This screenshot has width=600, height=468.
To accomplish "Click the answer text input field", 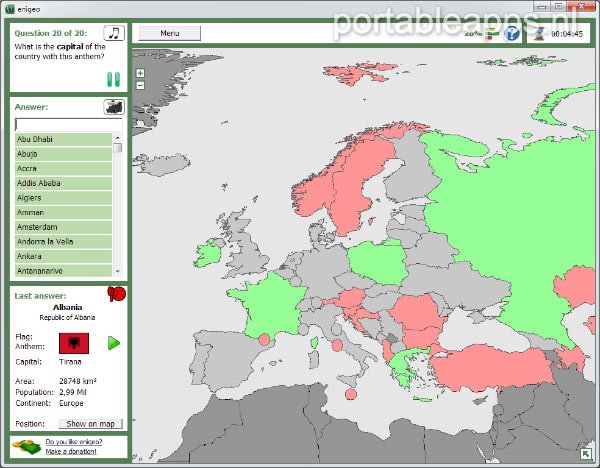I will pyautogui.click(x=69, y=124).
